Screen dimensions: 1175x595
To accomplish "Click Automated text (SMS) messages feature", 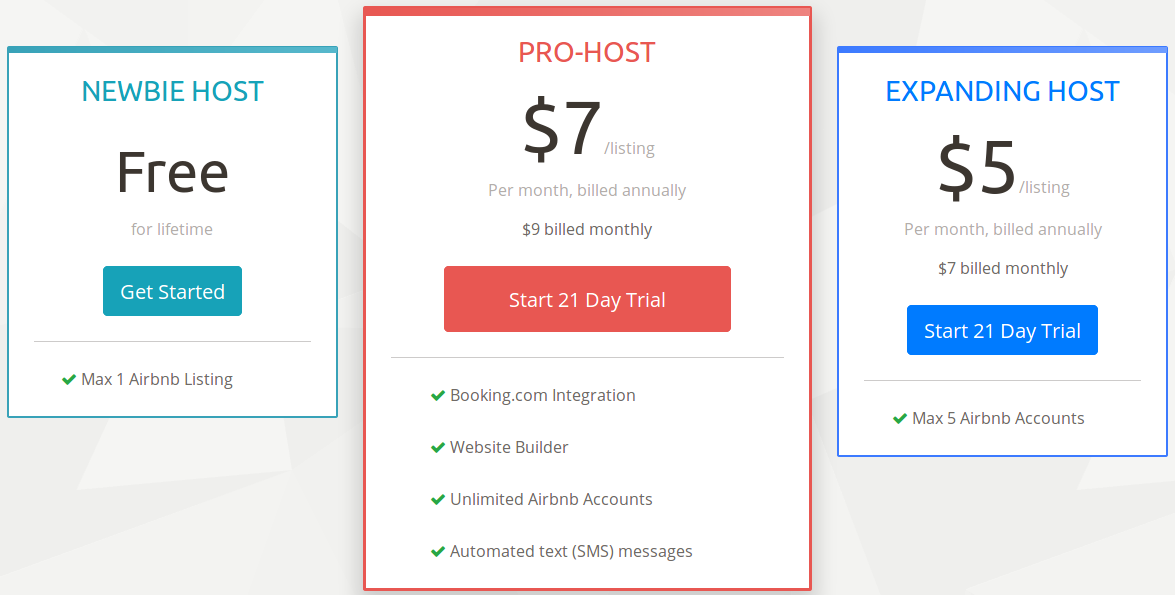I will 571,552.
